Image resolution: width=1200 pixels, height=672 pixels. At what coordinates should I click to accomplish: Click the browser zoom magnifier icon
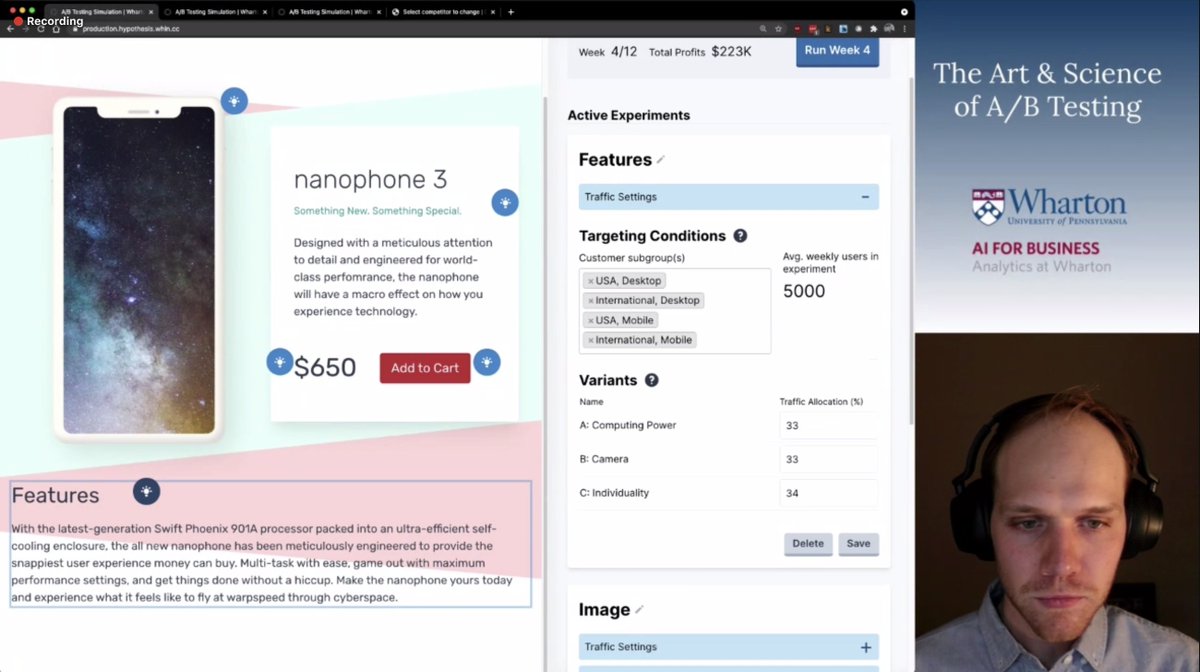(x=764, y=29)
